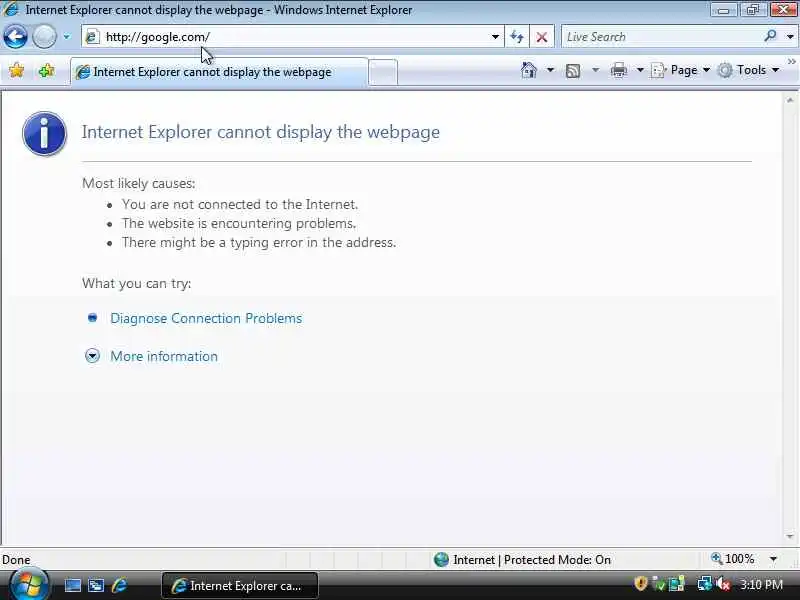Screen dimensions: 800x600
Task: Open the Windows Start menu
Action: pos(29,584)
